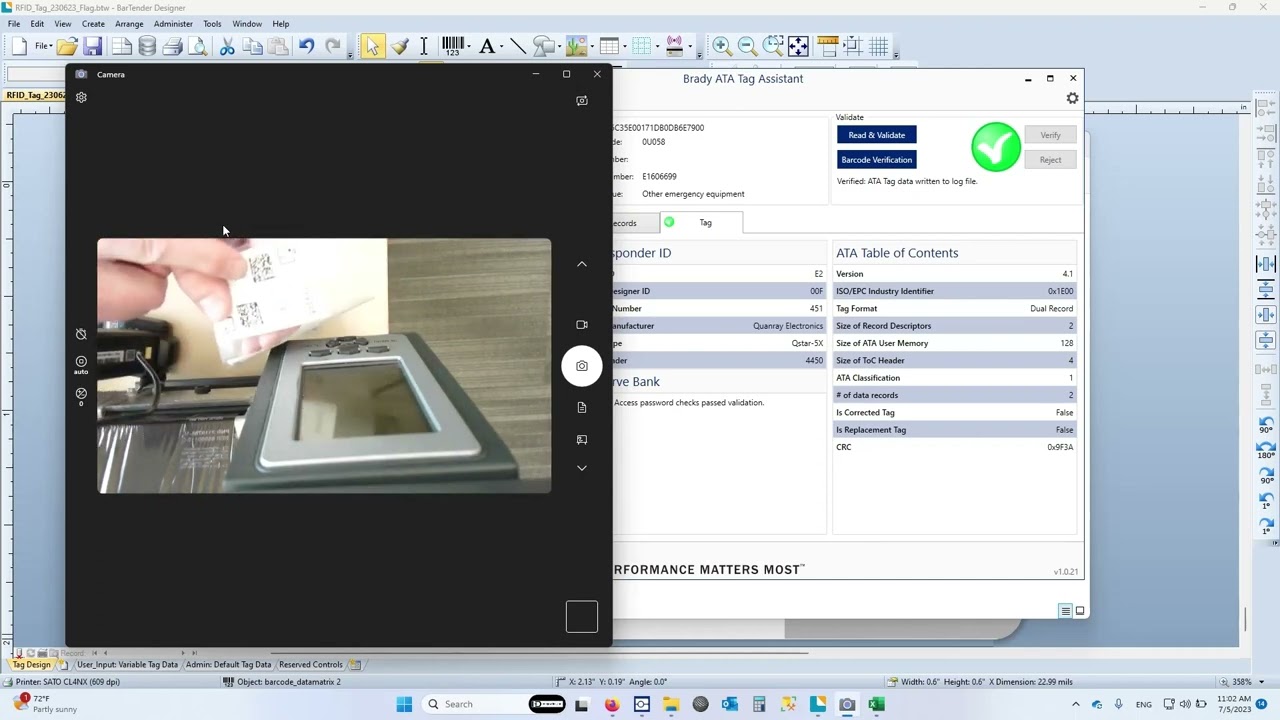Open Outlook from the taskbar
This screenshot has width=1280, height=720.
pos(729,704)
